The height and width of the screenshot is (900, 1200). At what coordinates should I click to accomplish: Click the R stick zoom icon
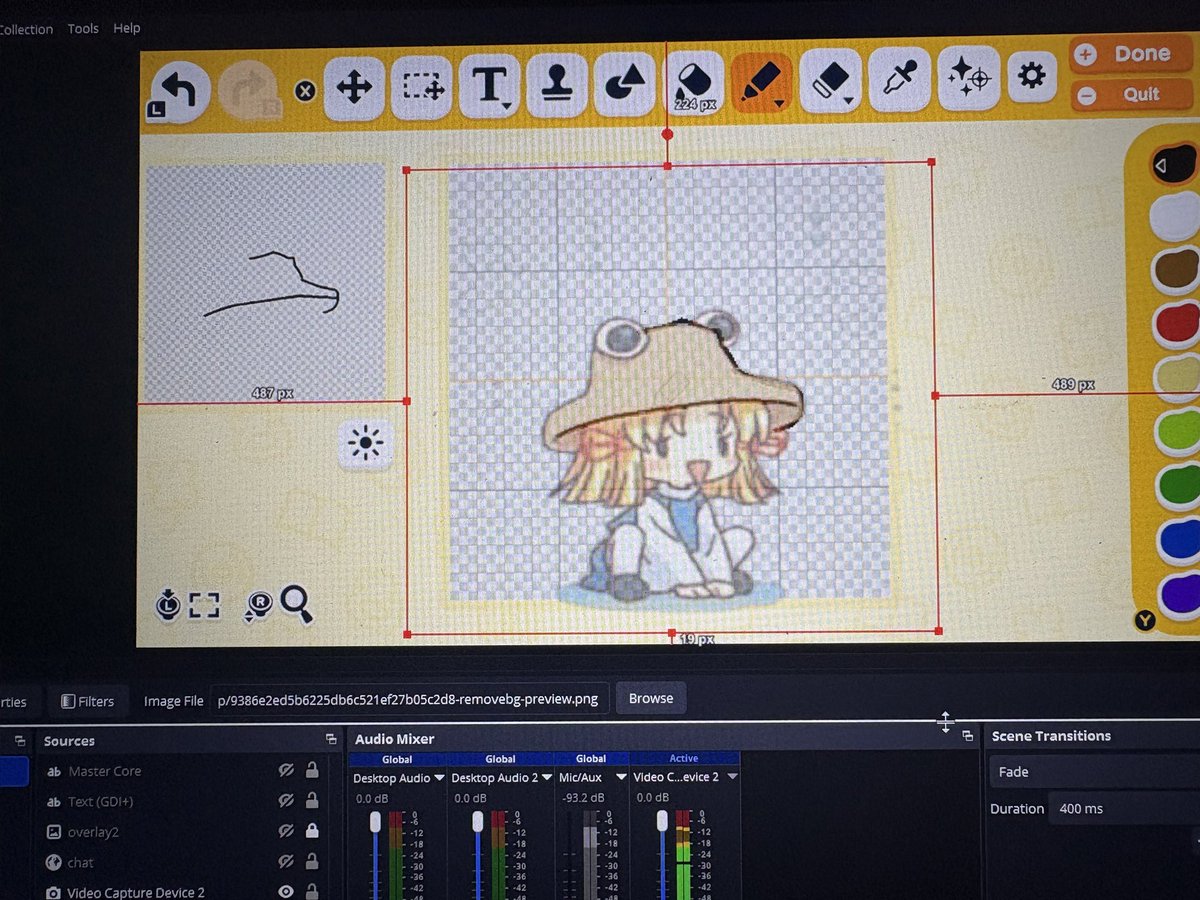(x=258, y=605)
